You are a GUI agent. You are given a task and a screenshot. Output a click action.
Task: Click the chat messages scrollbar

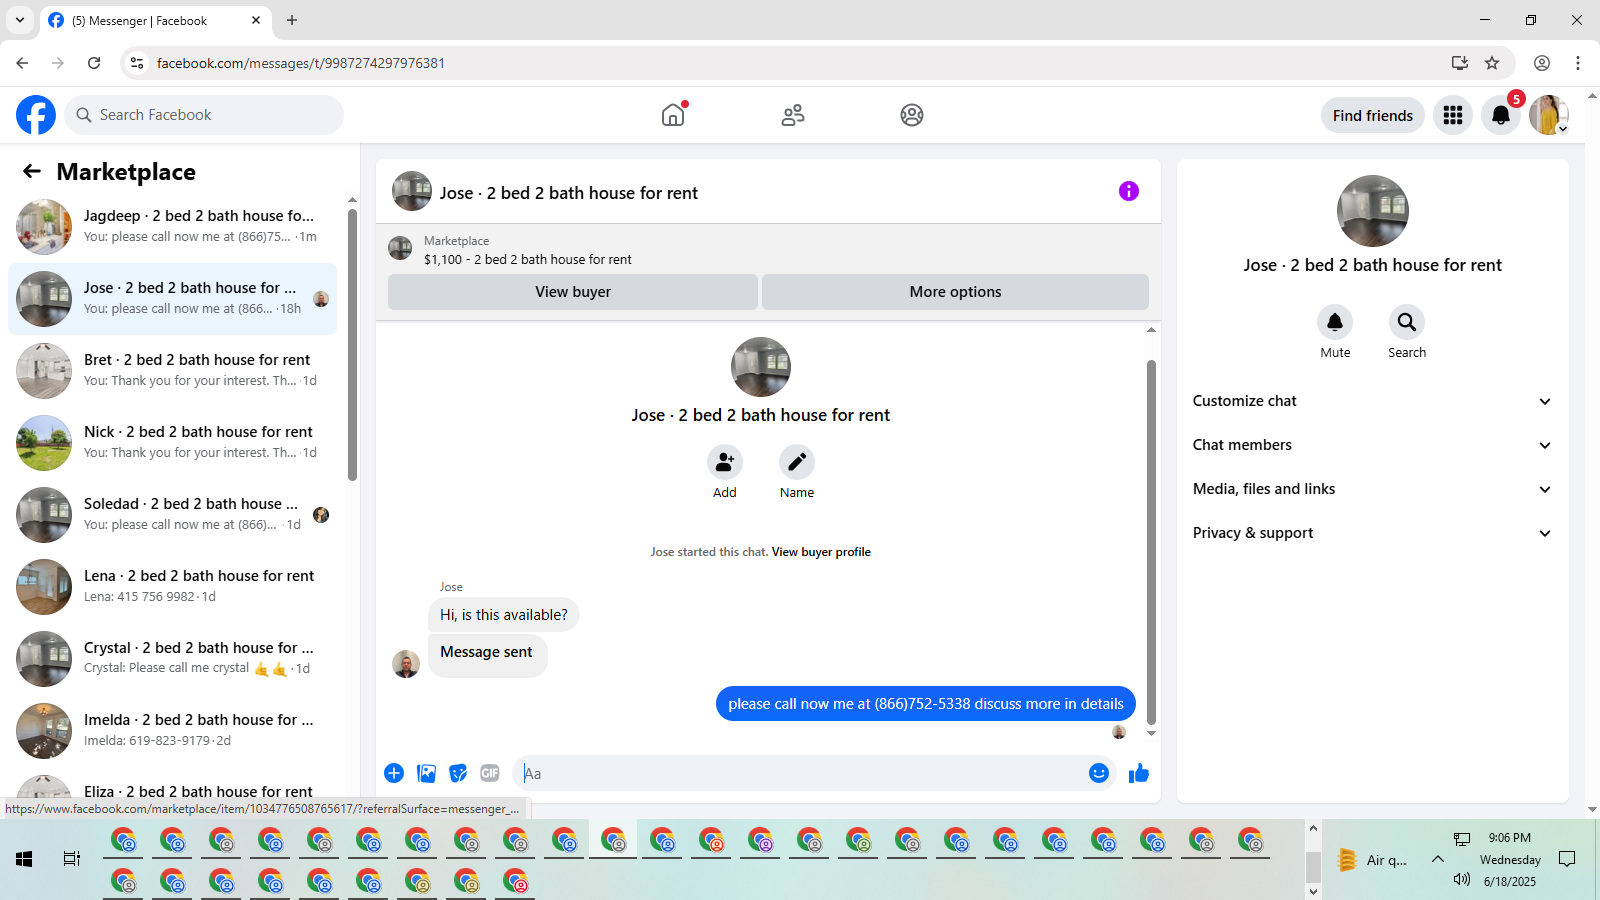[1151, 541]
